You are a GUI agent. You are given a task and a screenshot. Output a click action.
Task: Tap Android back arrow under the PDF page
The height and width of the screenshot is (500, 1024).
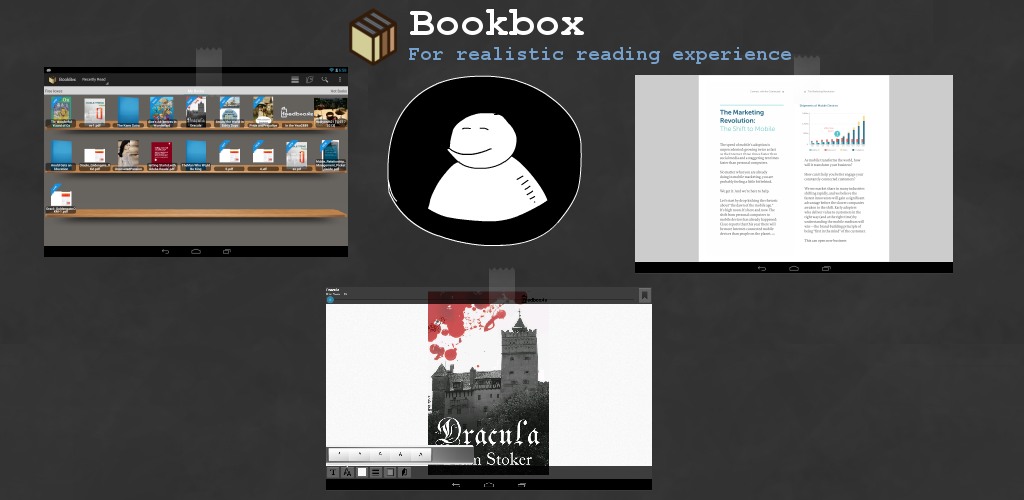point(761,268)
